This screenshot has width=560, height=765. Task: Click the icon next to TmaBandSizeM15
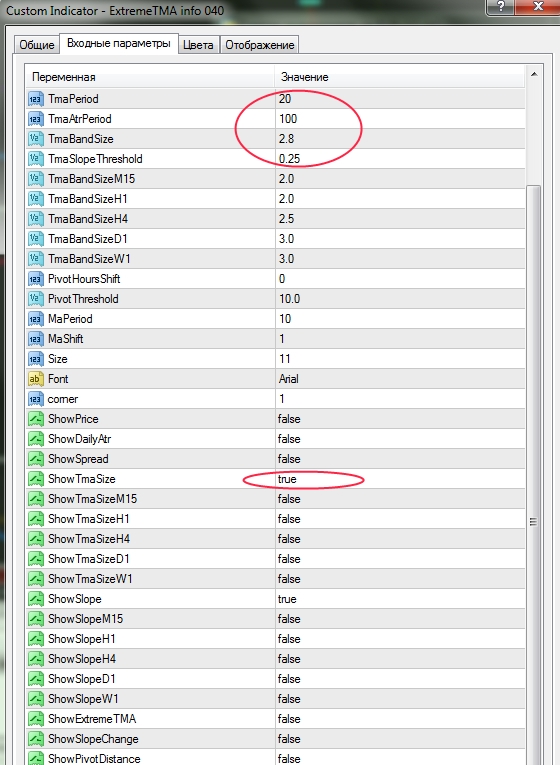click(x=36, y=179)
